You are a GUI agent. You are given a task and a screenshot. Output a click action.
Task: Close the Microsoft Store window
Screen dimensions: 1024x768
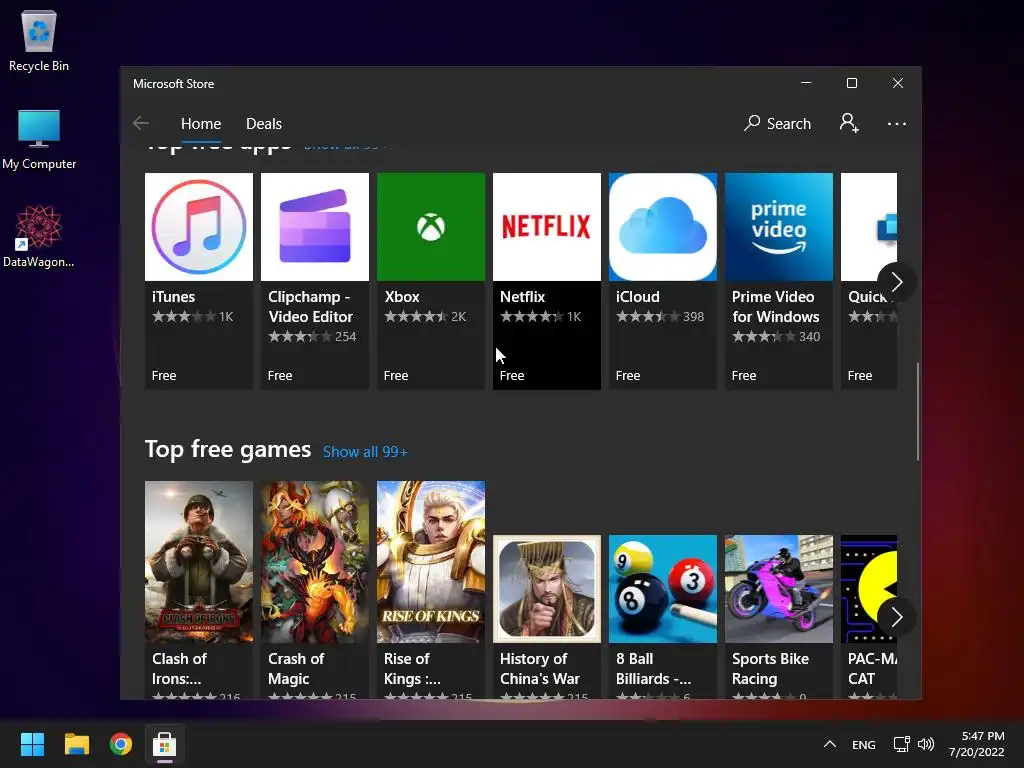coord(898,83)
